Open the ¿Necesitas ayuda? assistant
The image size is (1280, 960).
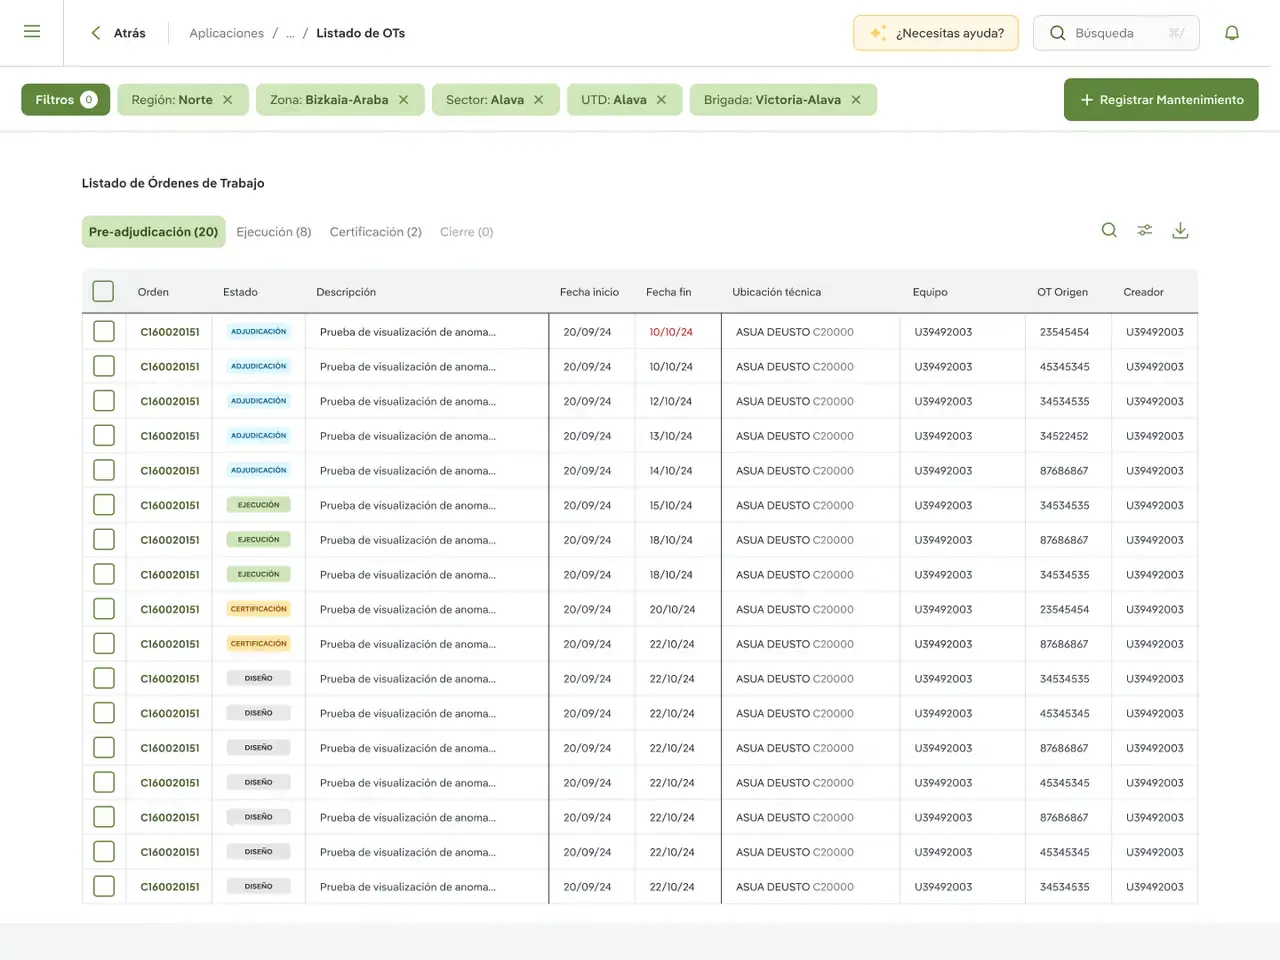[936, 33]
